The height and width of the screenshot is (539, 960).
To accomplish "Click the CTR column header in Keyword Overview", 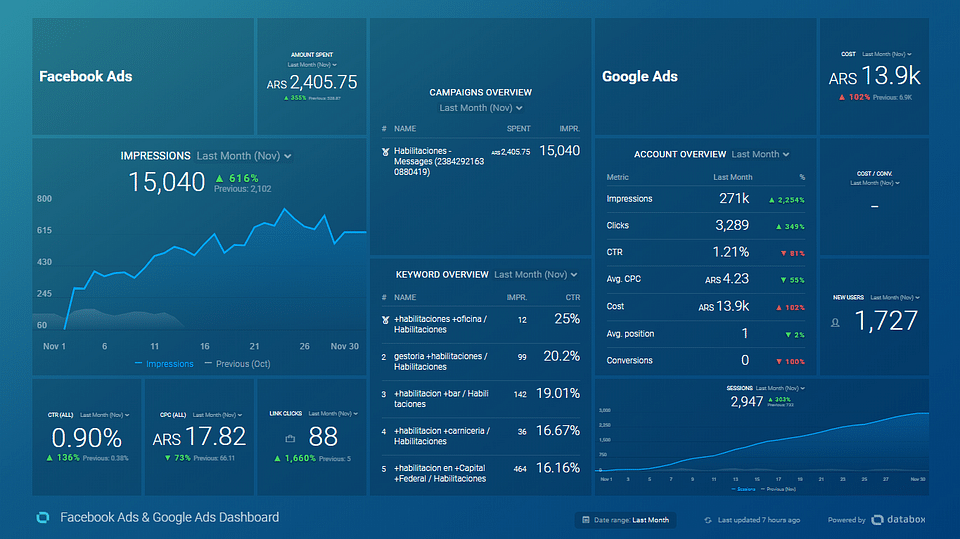I will point(572,298).
